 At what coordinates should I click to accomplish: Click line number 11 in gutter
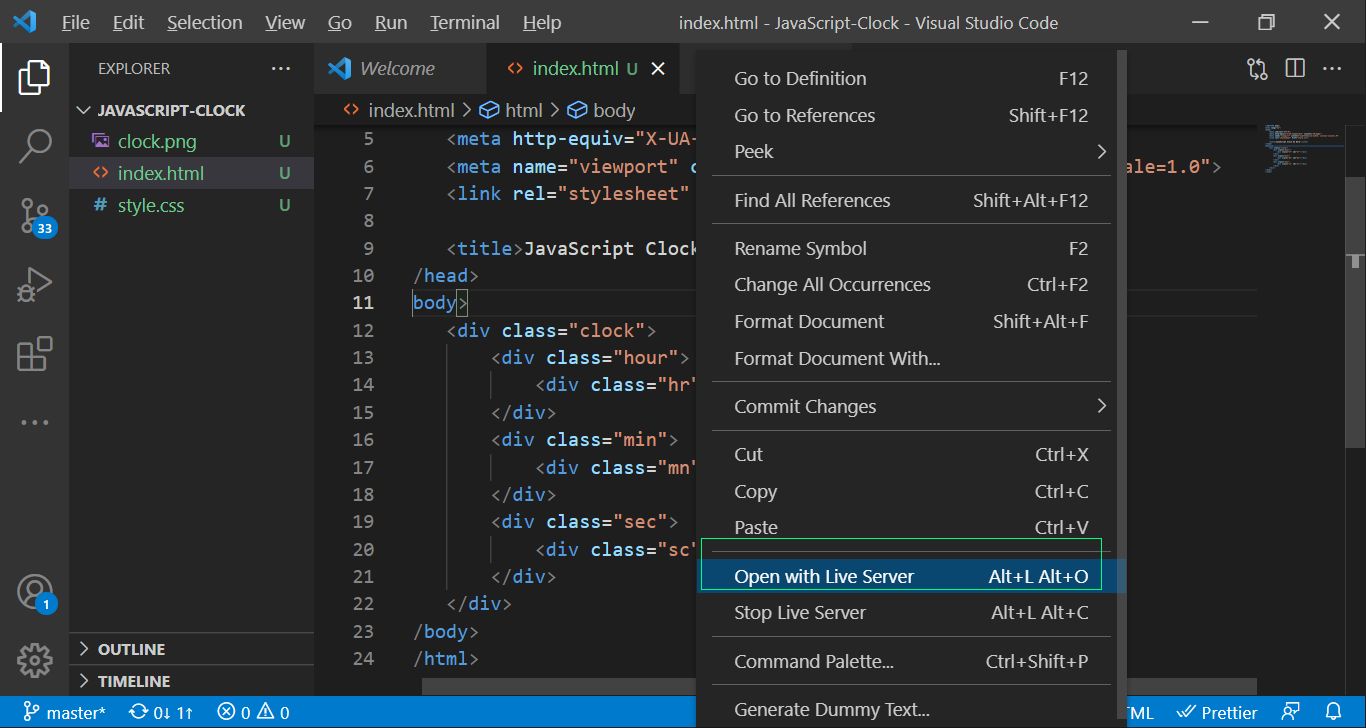pos(363,303)
